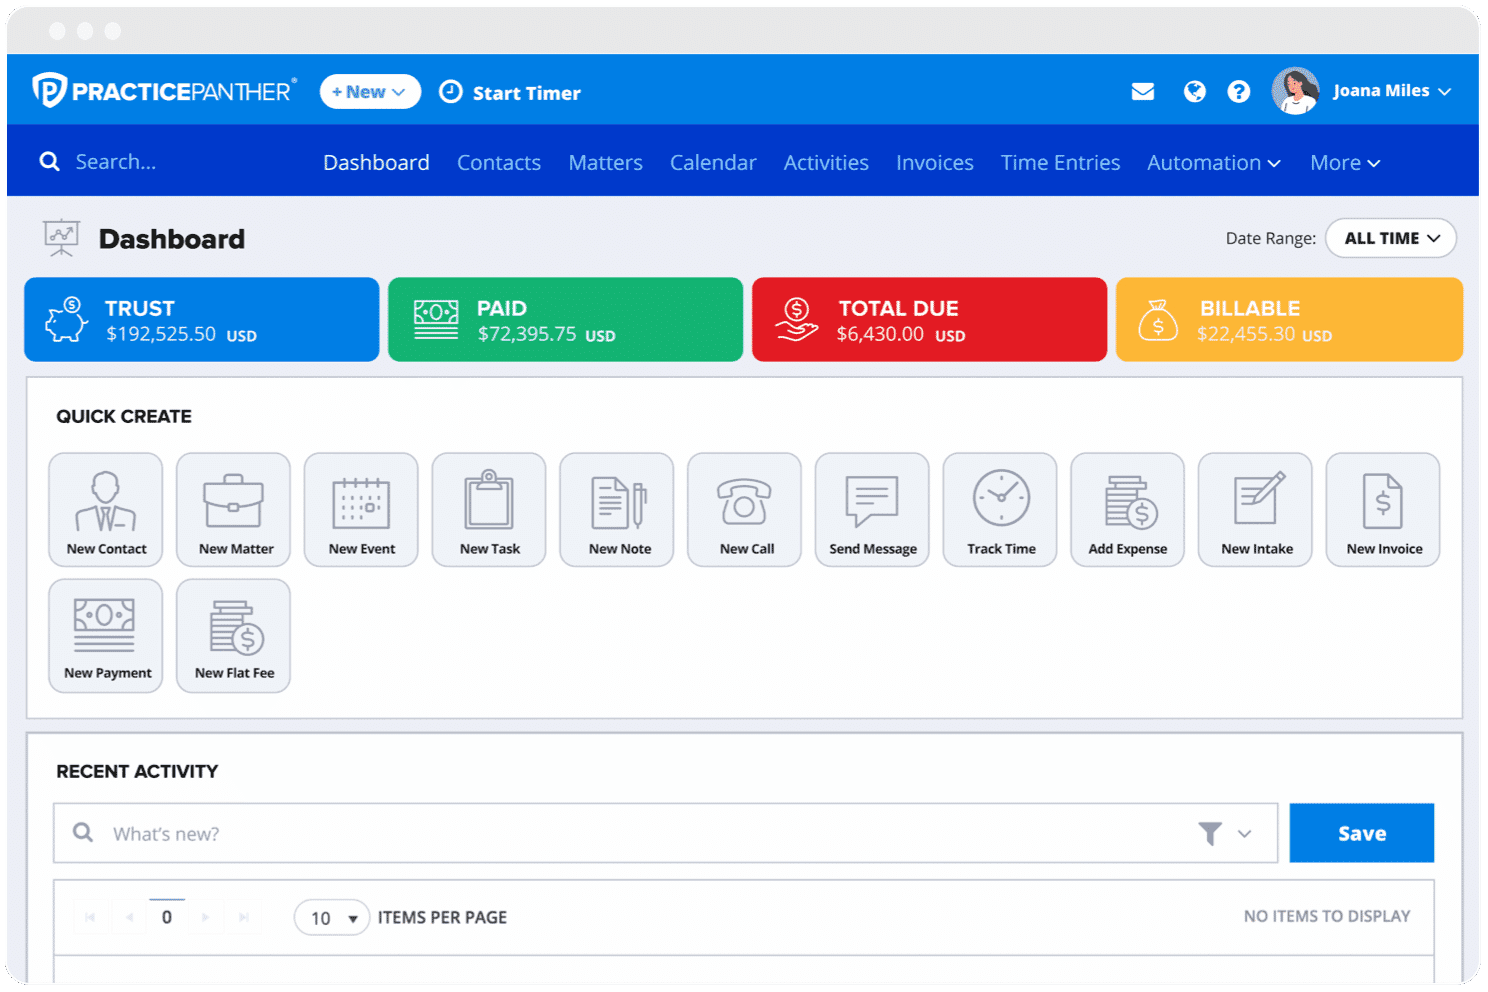Open Quick Create New Contact
The image size is (1488, 992).
105,509
